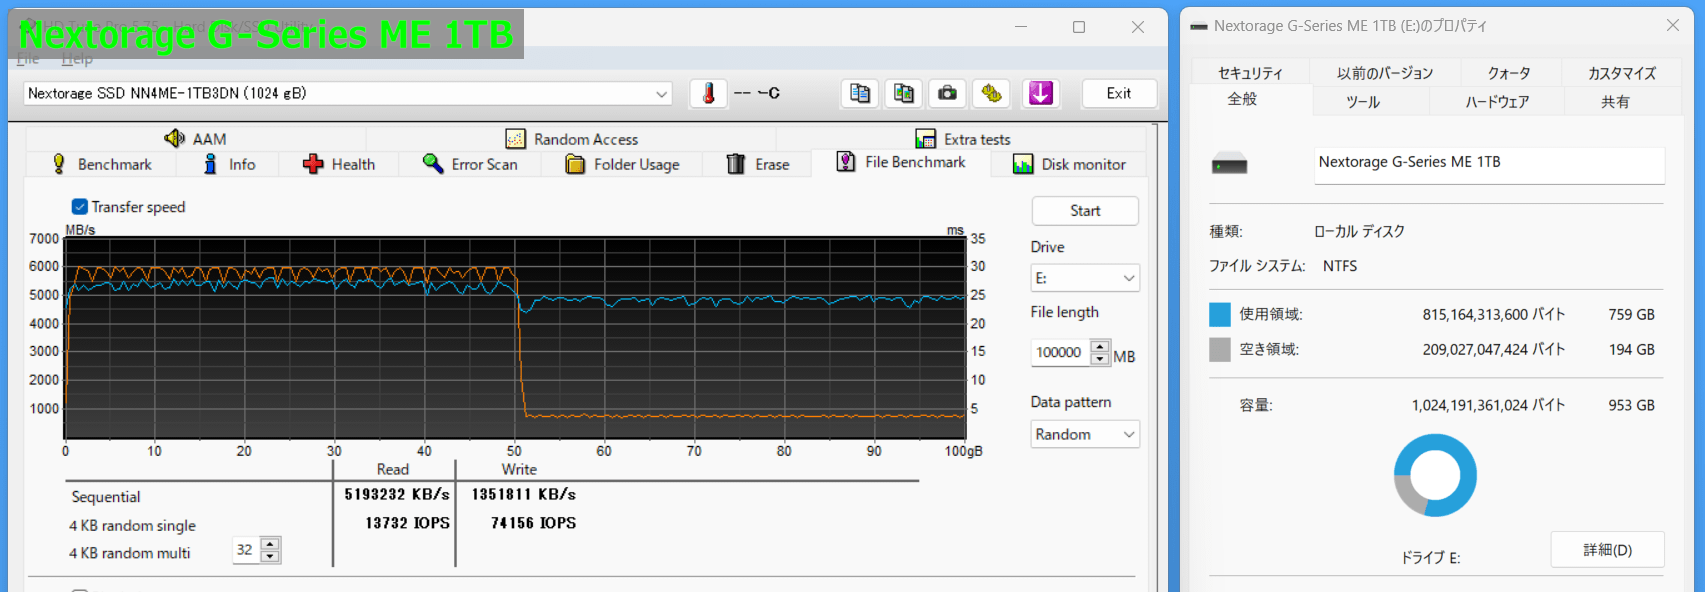Image resolution: width=1705 pixels, height=592 pixels.
Task: Maximize the HD Tune Pro window
Action: pos(1079,27)
